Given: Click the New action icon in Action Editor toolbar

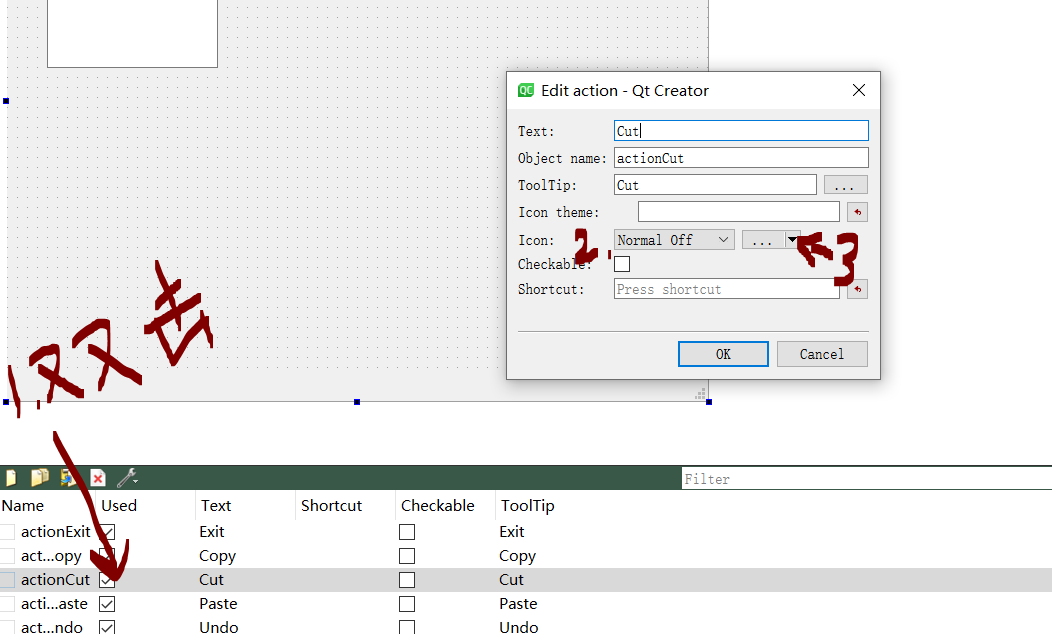Looking at the screenshot, I should point(10,478).
